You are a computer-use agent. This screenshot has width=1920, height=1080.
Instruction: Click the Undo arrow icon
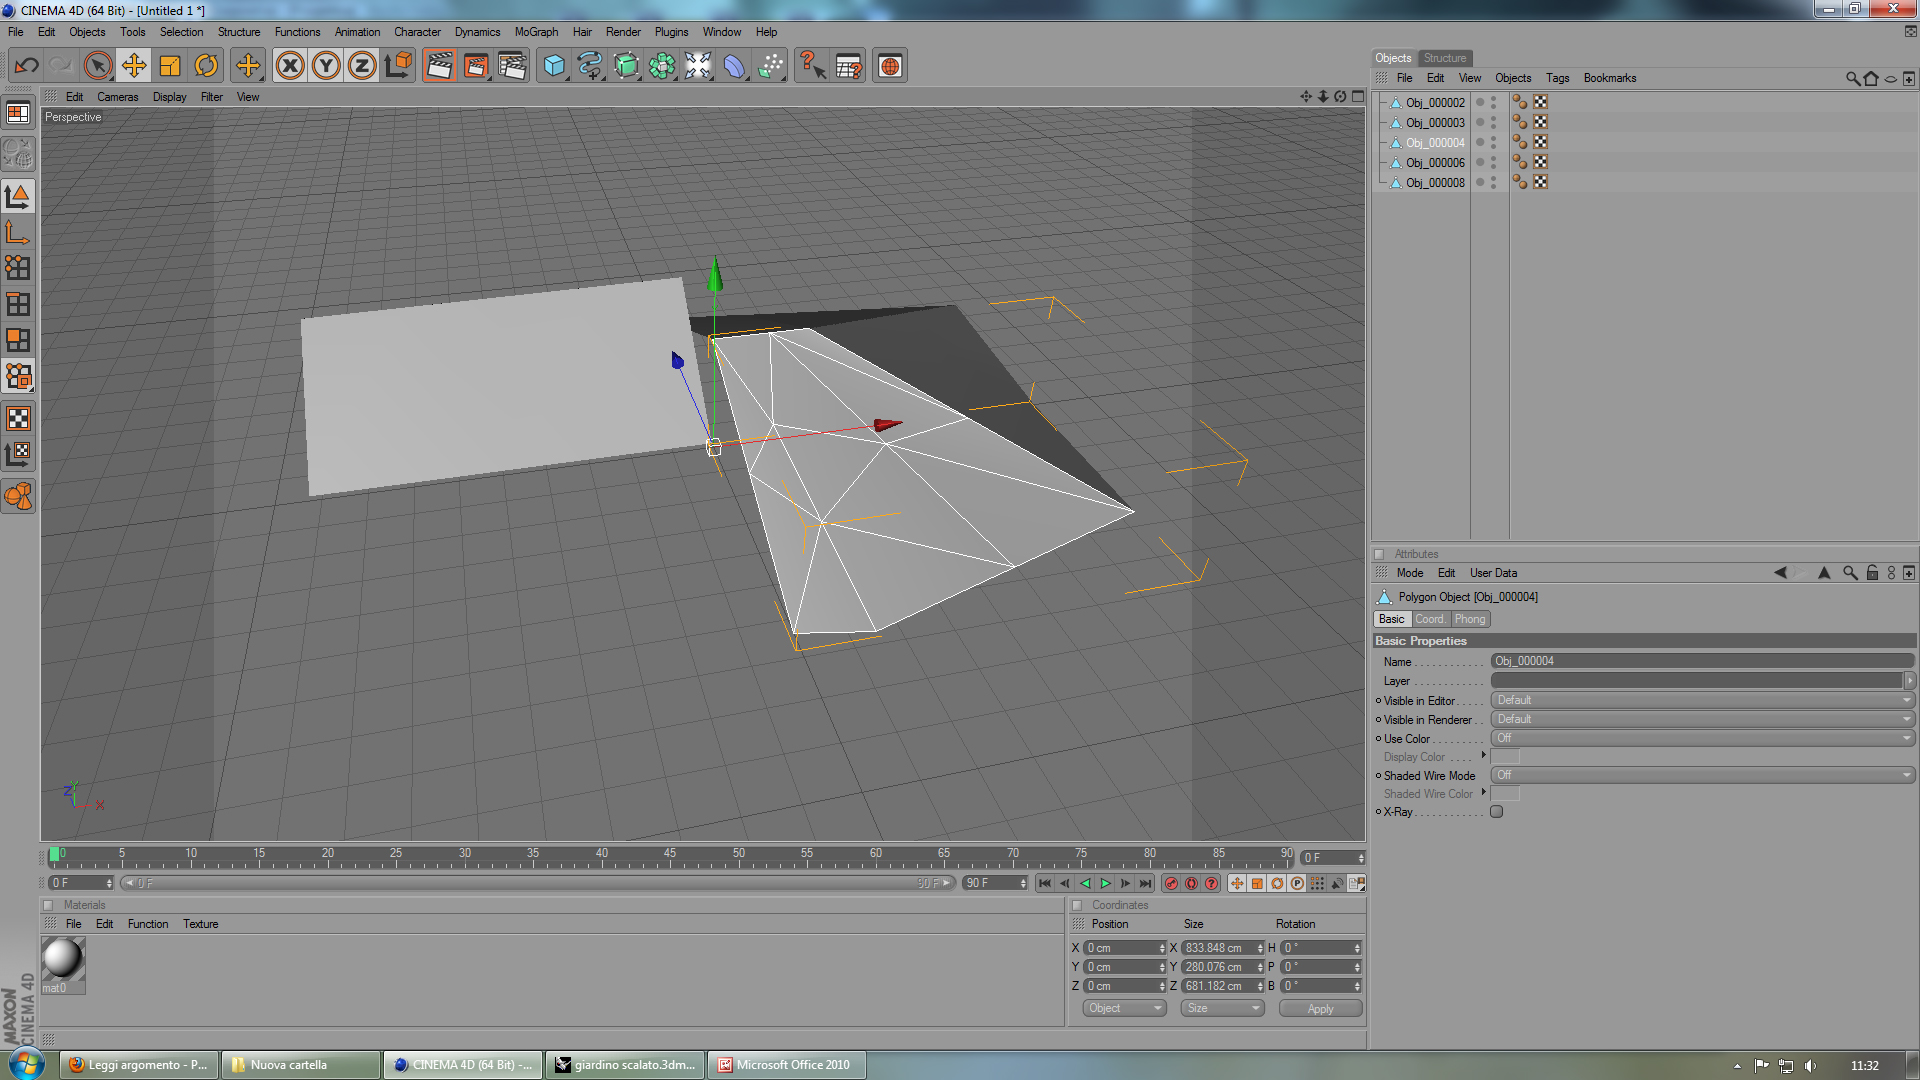pos(27,66)
